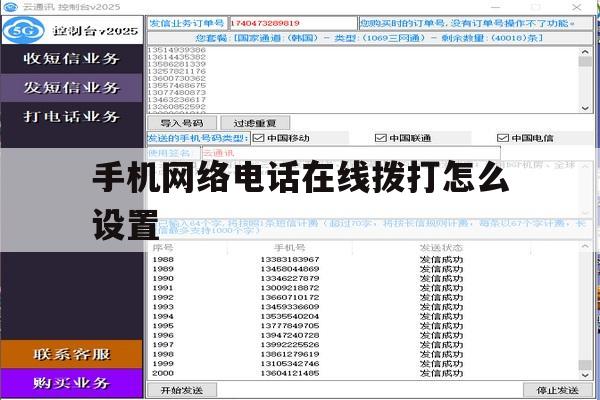600x400 pixels.
Task: Select row 1988 in the results table
Action: (363, 260)
